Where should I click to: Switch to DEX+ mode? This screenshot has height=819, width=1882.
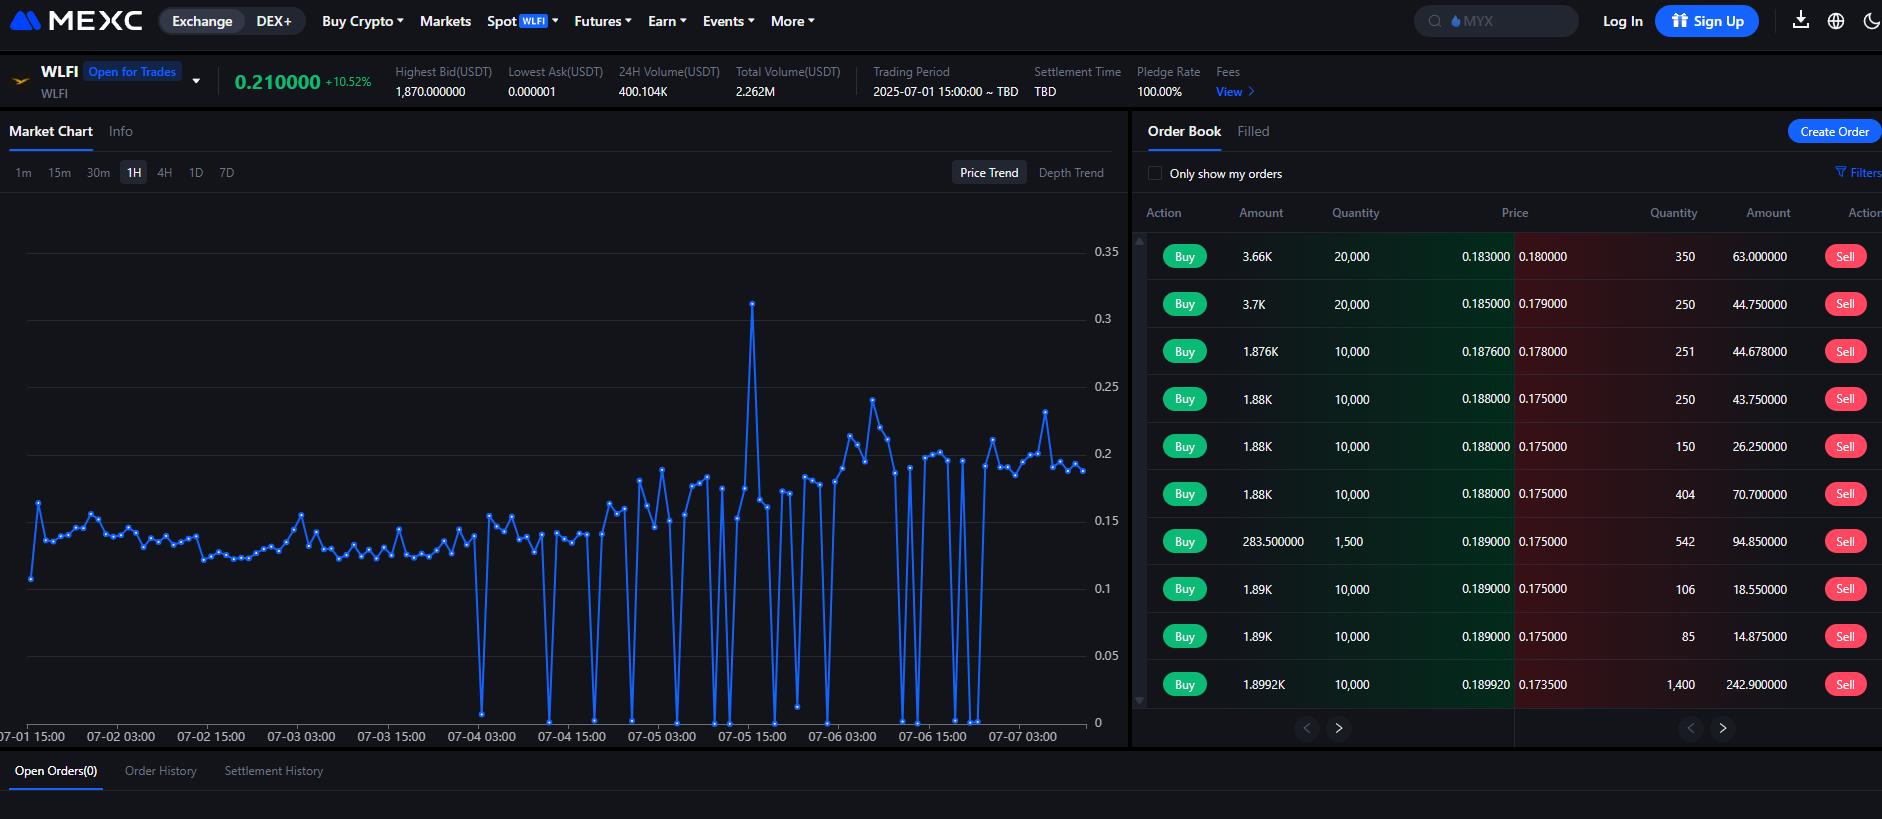[x=274, y=21]
